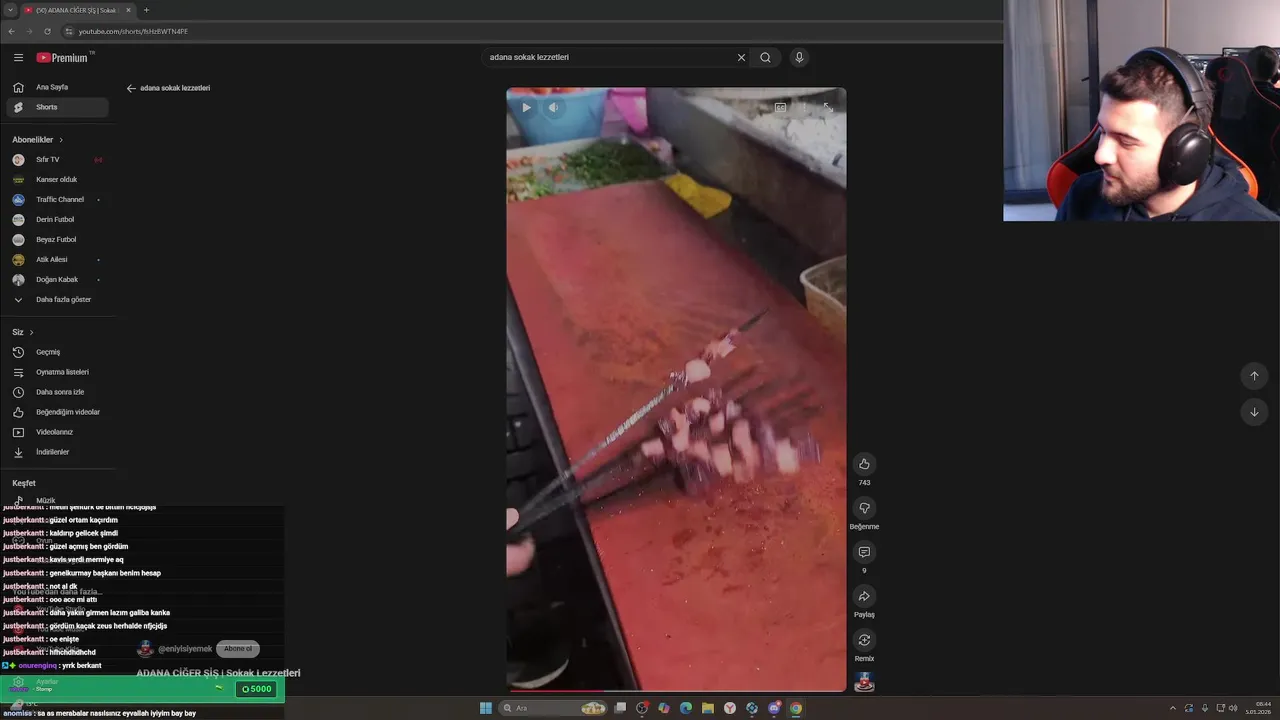View site information icon in address bar
The width and height of the screenshot is (1280, 720).
(x=68, y=31)
